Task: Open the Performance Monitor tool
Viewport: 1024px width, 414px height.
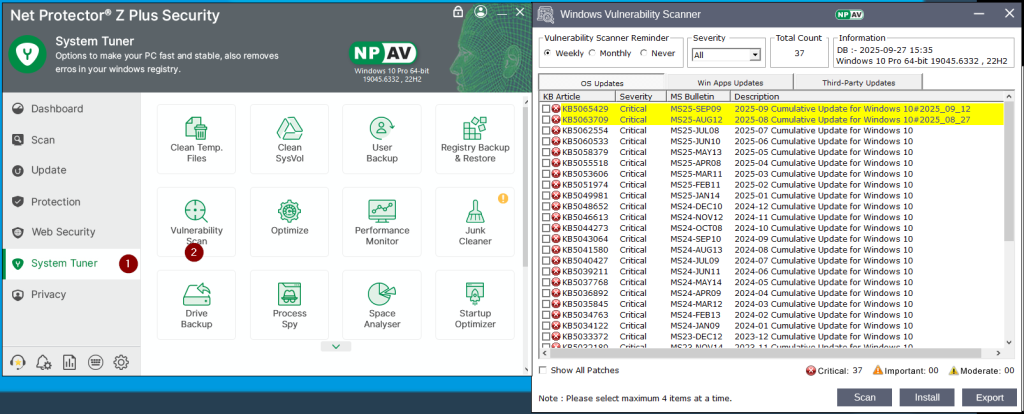Action: [382, 222]
